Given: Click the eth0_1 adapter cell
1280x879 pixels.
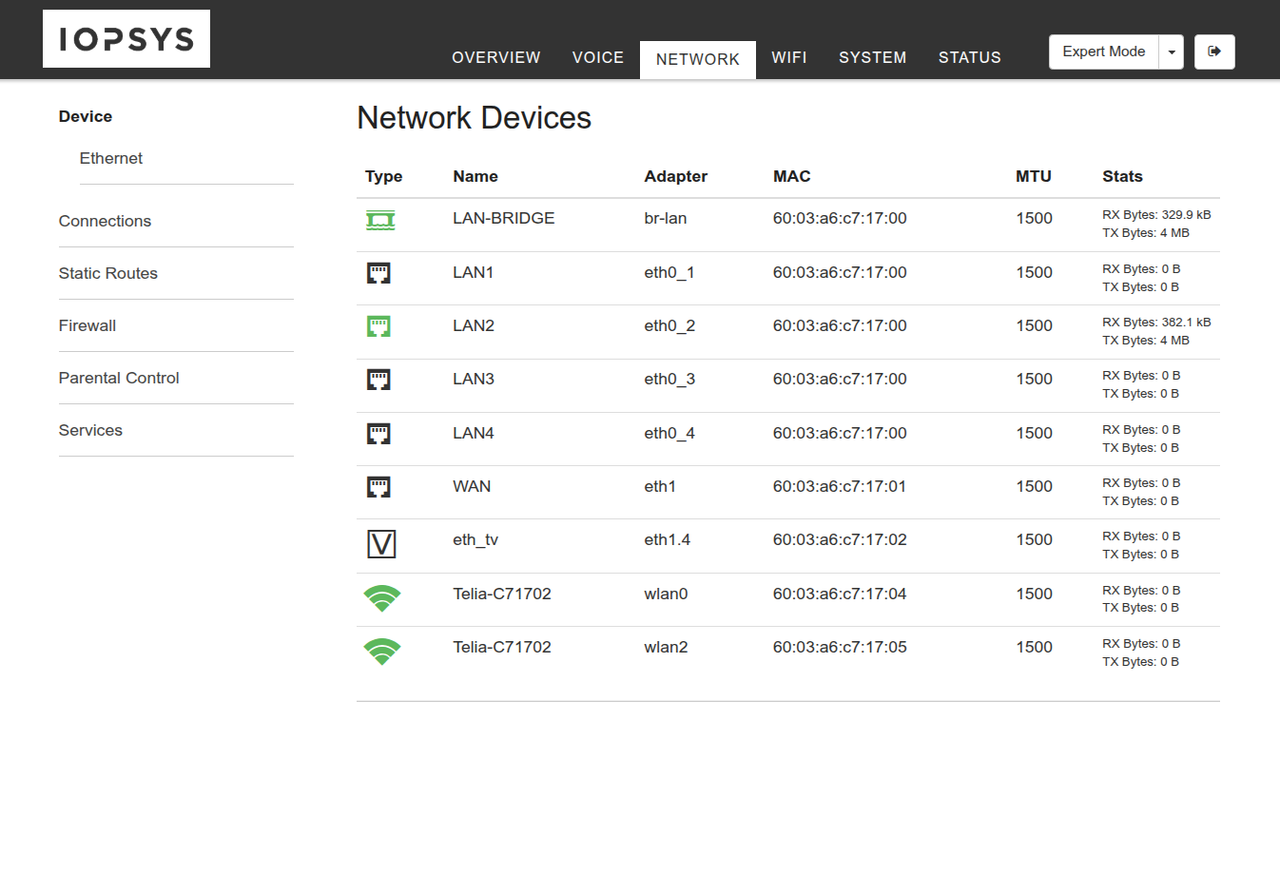Looking at the screenshot, I should 669,272.
